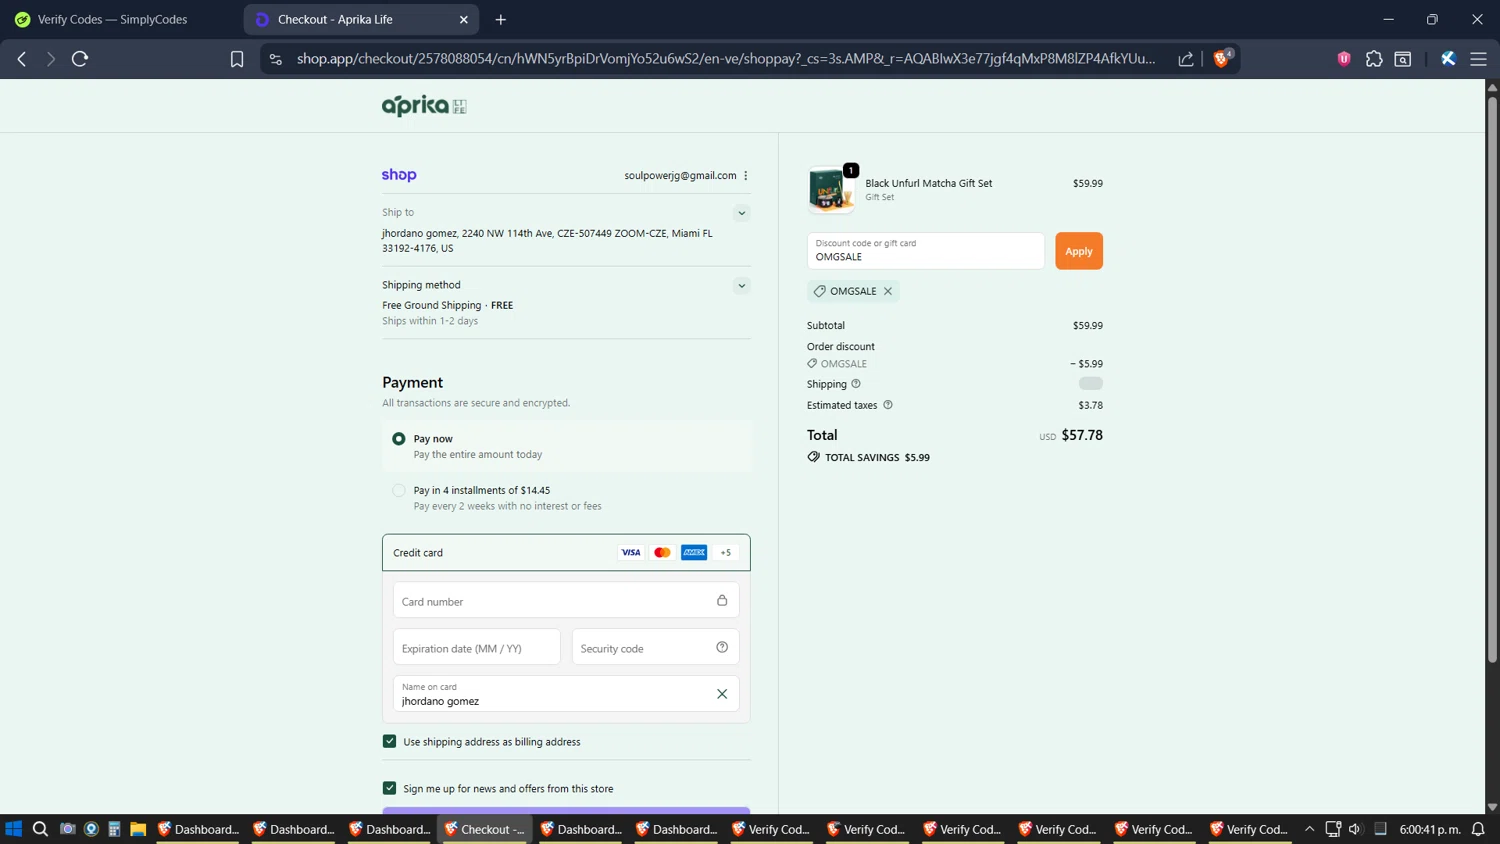Viewport: 1500px width, 844px height.
Task: Open the notifications bell icon
Action: [x=1478, y=829]
